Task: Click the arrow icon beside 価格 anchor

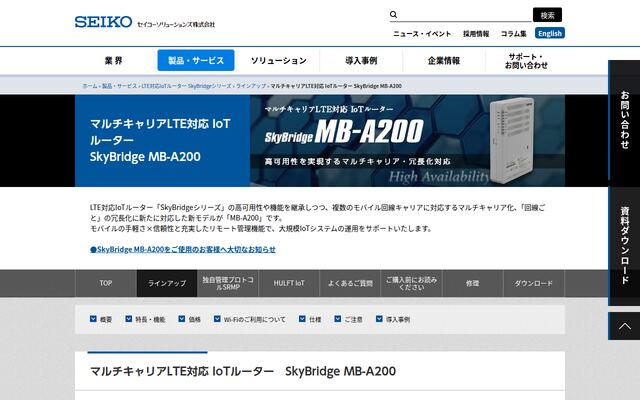Action: click(182, 319)
